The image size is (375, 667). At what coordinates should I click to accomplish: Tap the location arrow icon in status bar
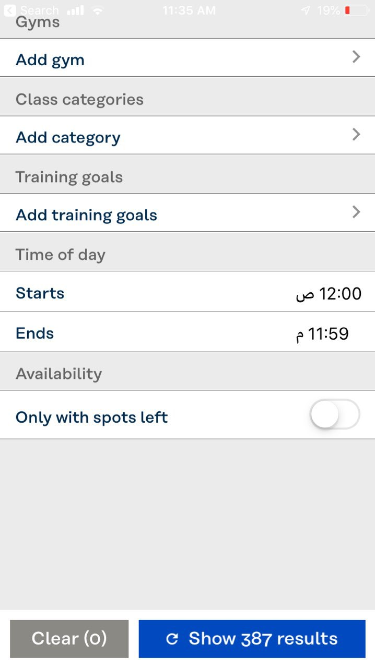306,10
